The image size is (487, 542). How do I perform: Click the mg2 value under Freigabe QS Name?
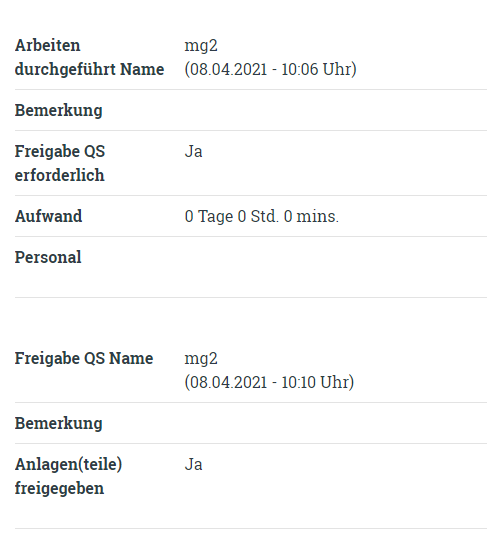pos(201,358)
